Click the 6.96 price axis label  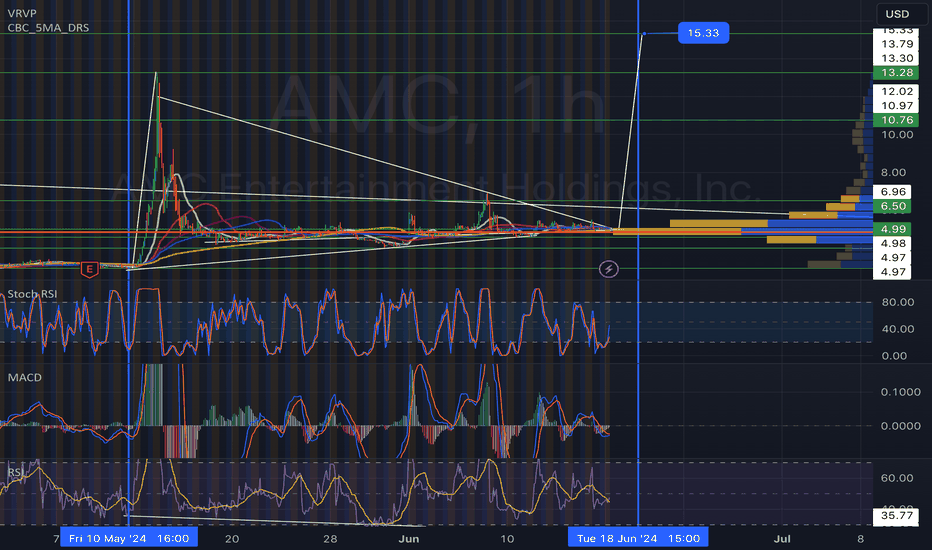[892, 191]
